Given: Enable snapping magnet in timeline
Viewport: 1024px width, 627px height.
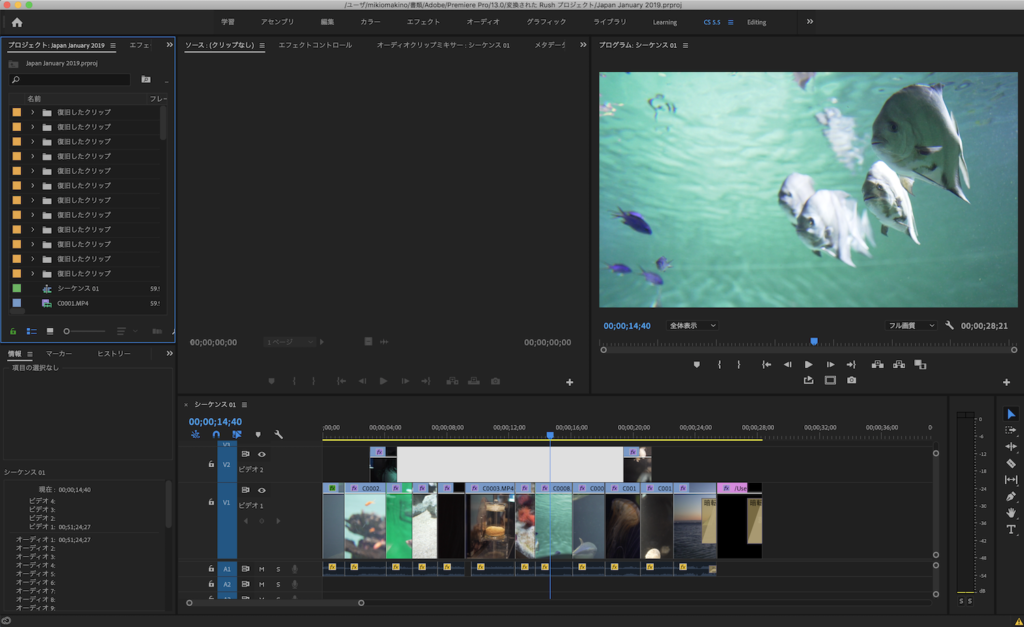Looking at the screenshot, I should click(216, 434).
